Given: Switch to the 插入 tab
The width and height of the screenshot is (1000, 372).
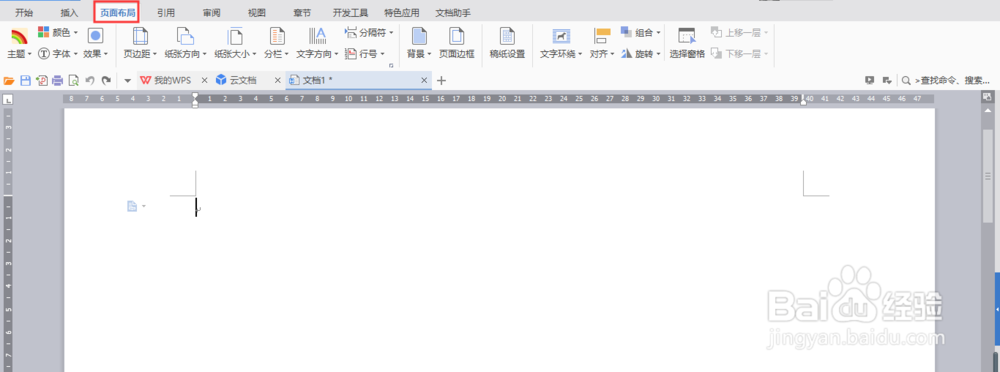Looking at the screenshot, I should (x=69, y=12).
